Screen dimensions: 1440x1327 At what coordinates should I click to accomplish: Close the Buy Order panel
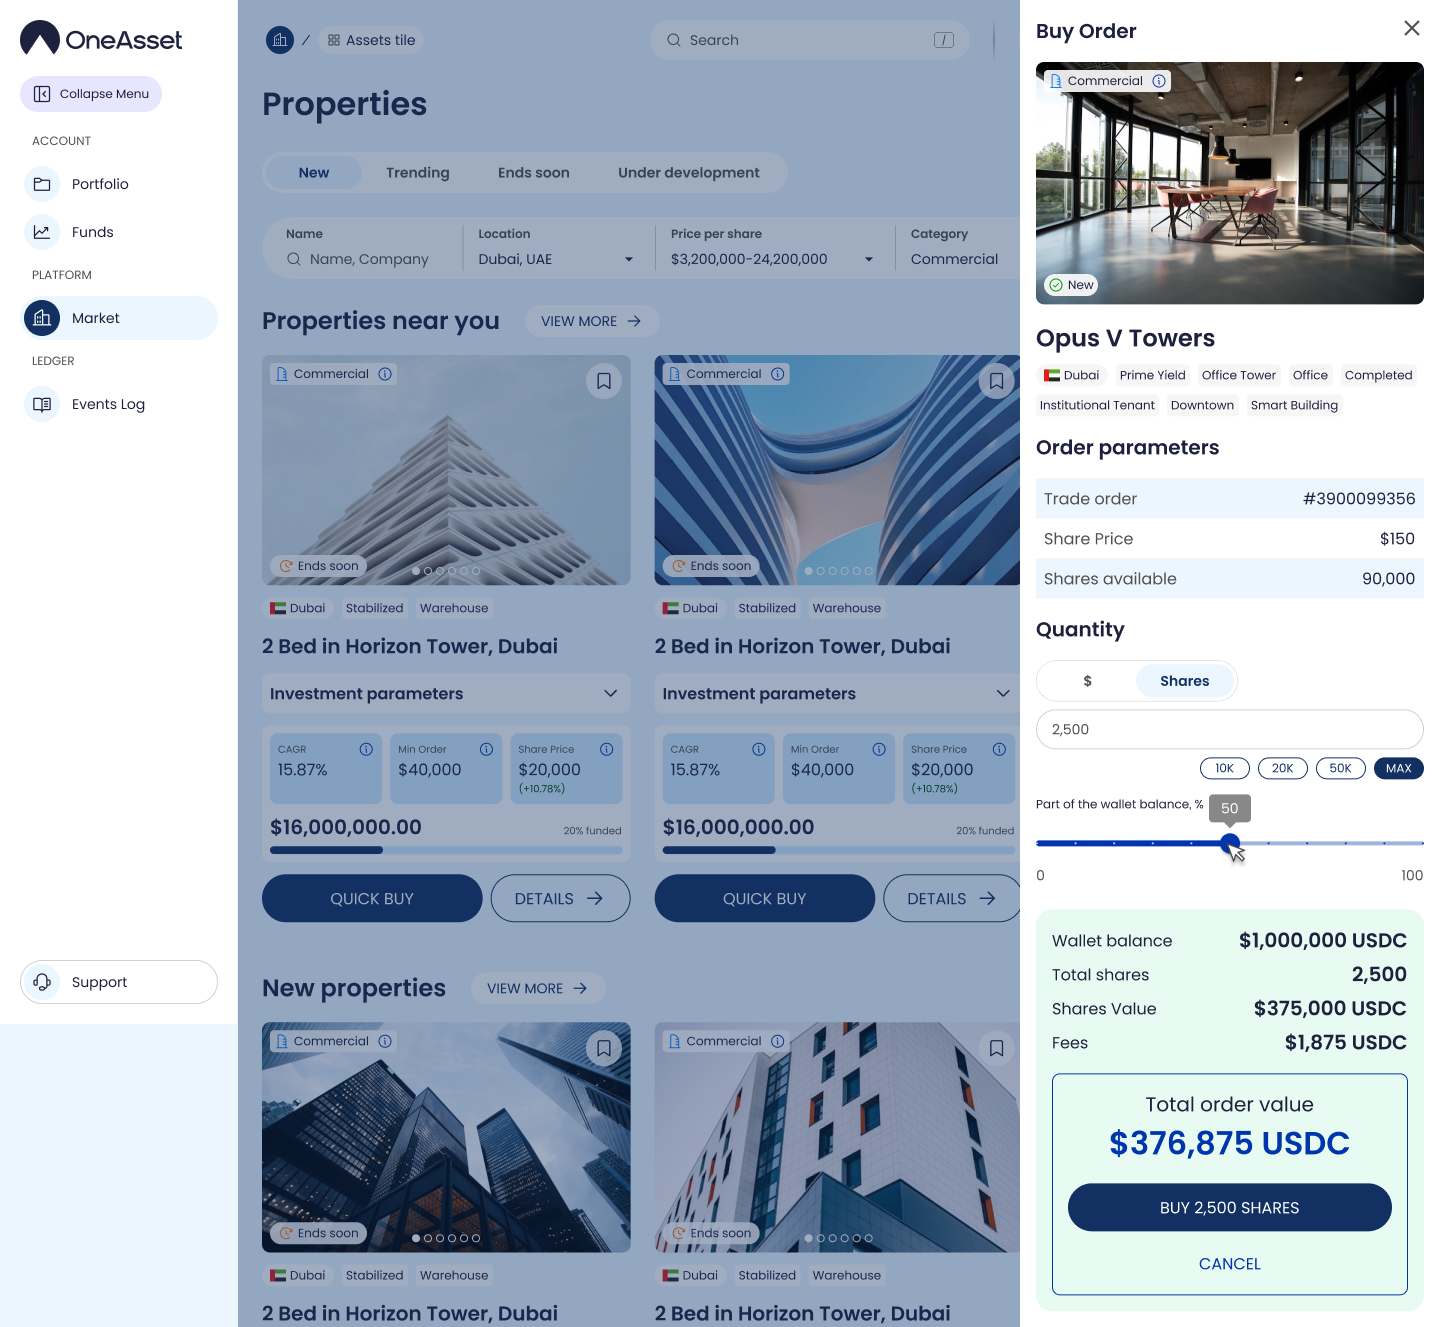(x=1411, y=29)
